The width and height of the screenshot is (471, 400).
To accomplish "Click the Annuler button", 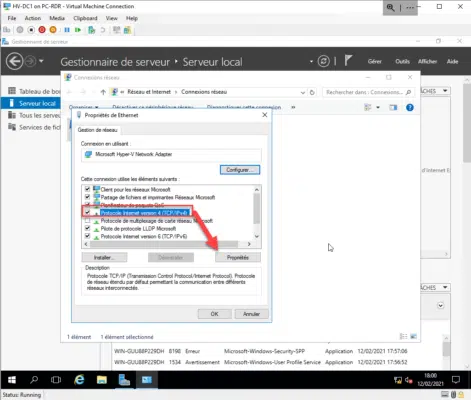I will pos(251,314).
